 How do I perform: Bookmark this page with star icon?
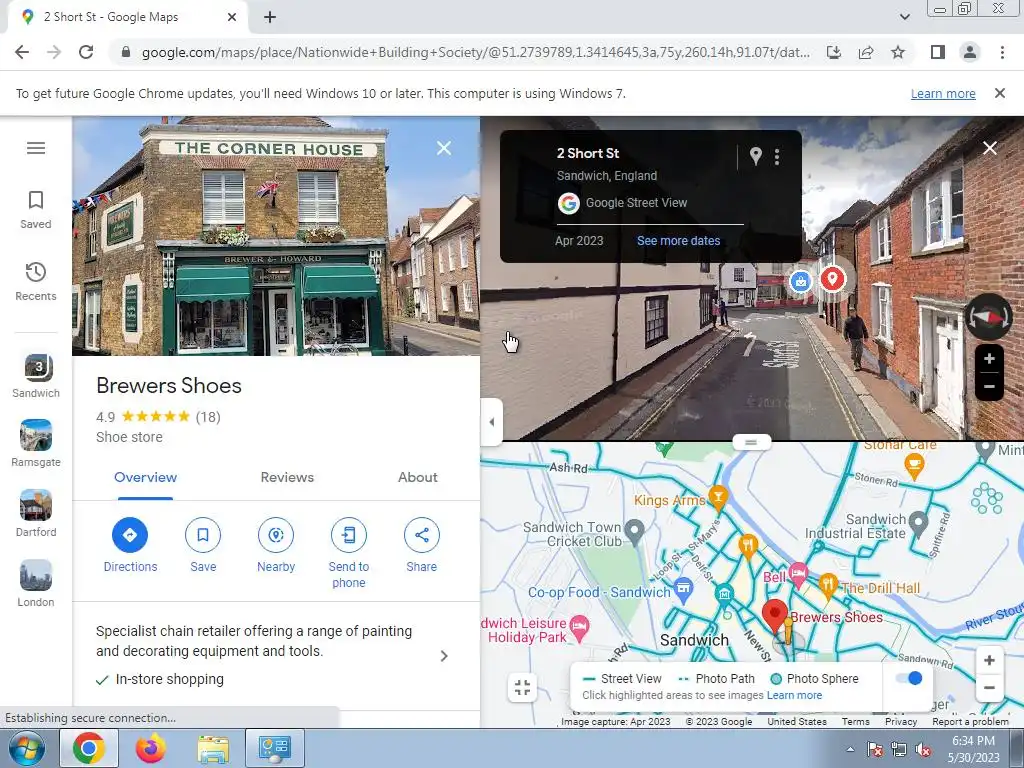(x=898, y=52)
